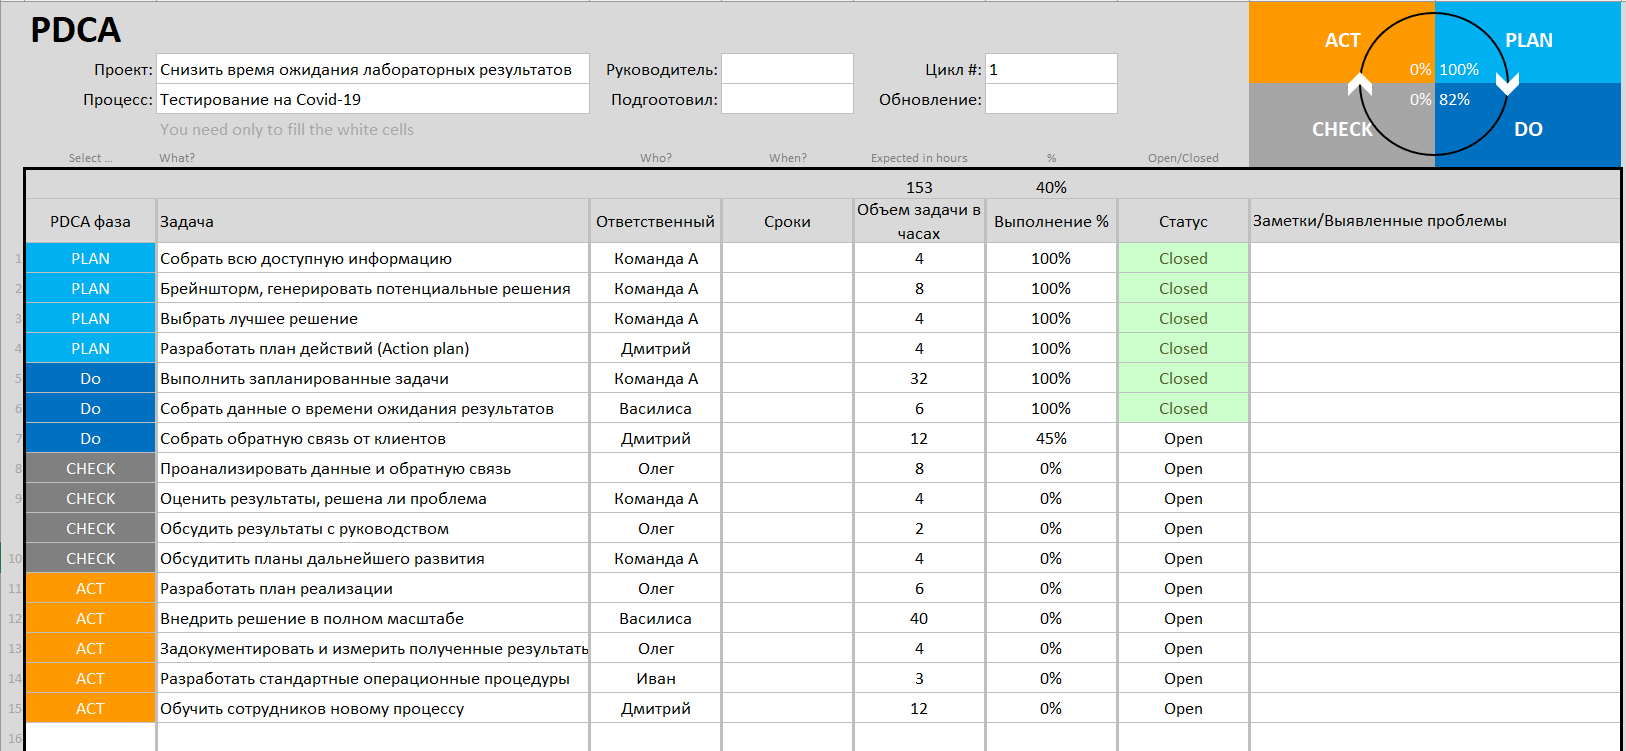This screenshot has width=1626, height=751.
Task: Click the 'PDCA фаза' column header
Action: (90, 221)
